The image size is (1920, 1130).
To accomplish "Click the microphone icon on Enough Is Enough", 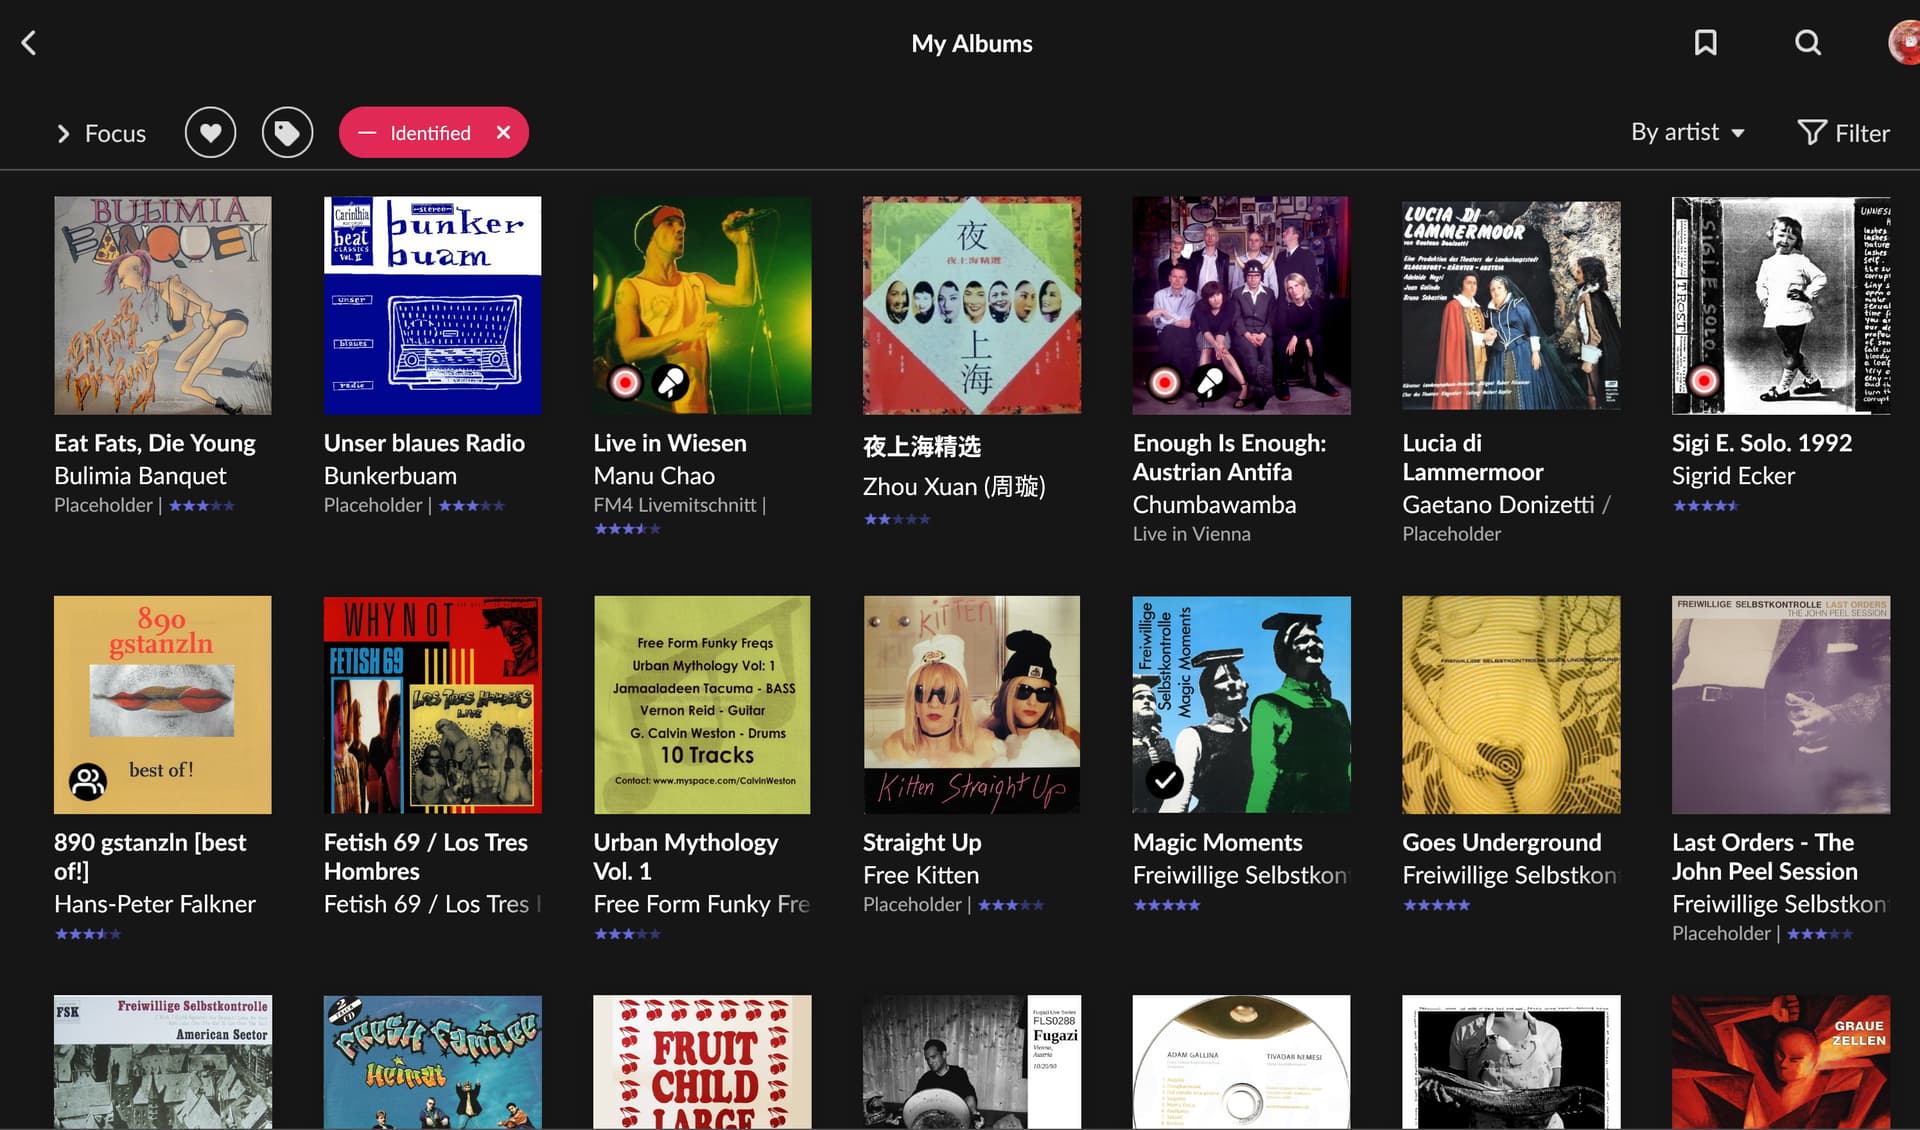I will tap(1210, 382).
